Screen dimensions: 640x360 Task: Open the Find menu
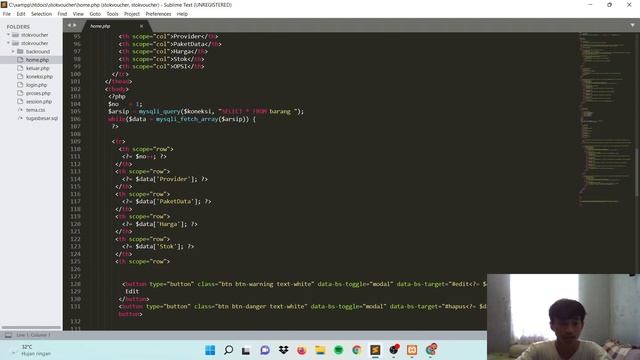pyautogui.click(x=62, y=14)
